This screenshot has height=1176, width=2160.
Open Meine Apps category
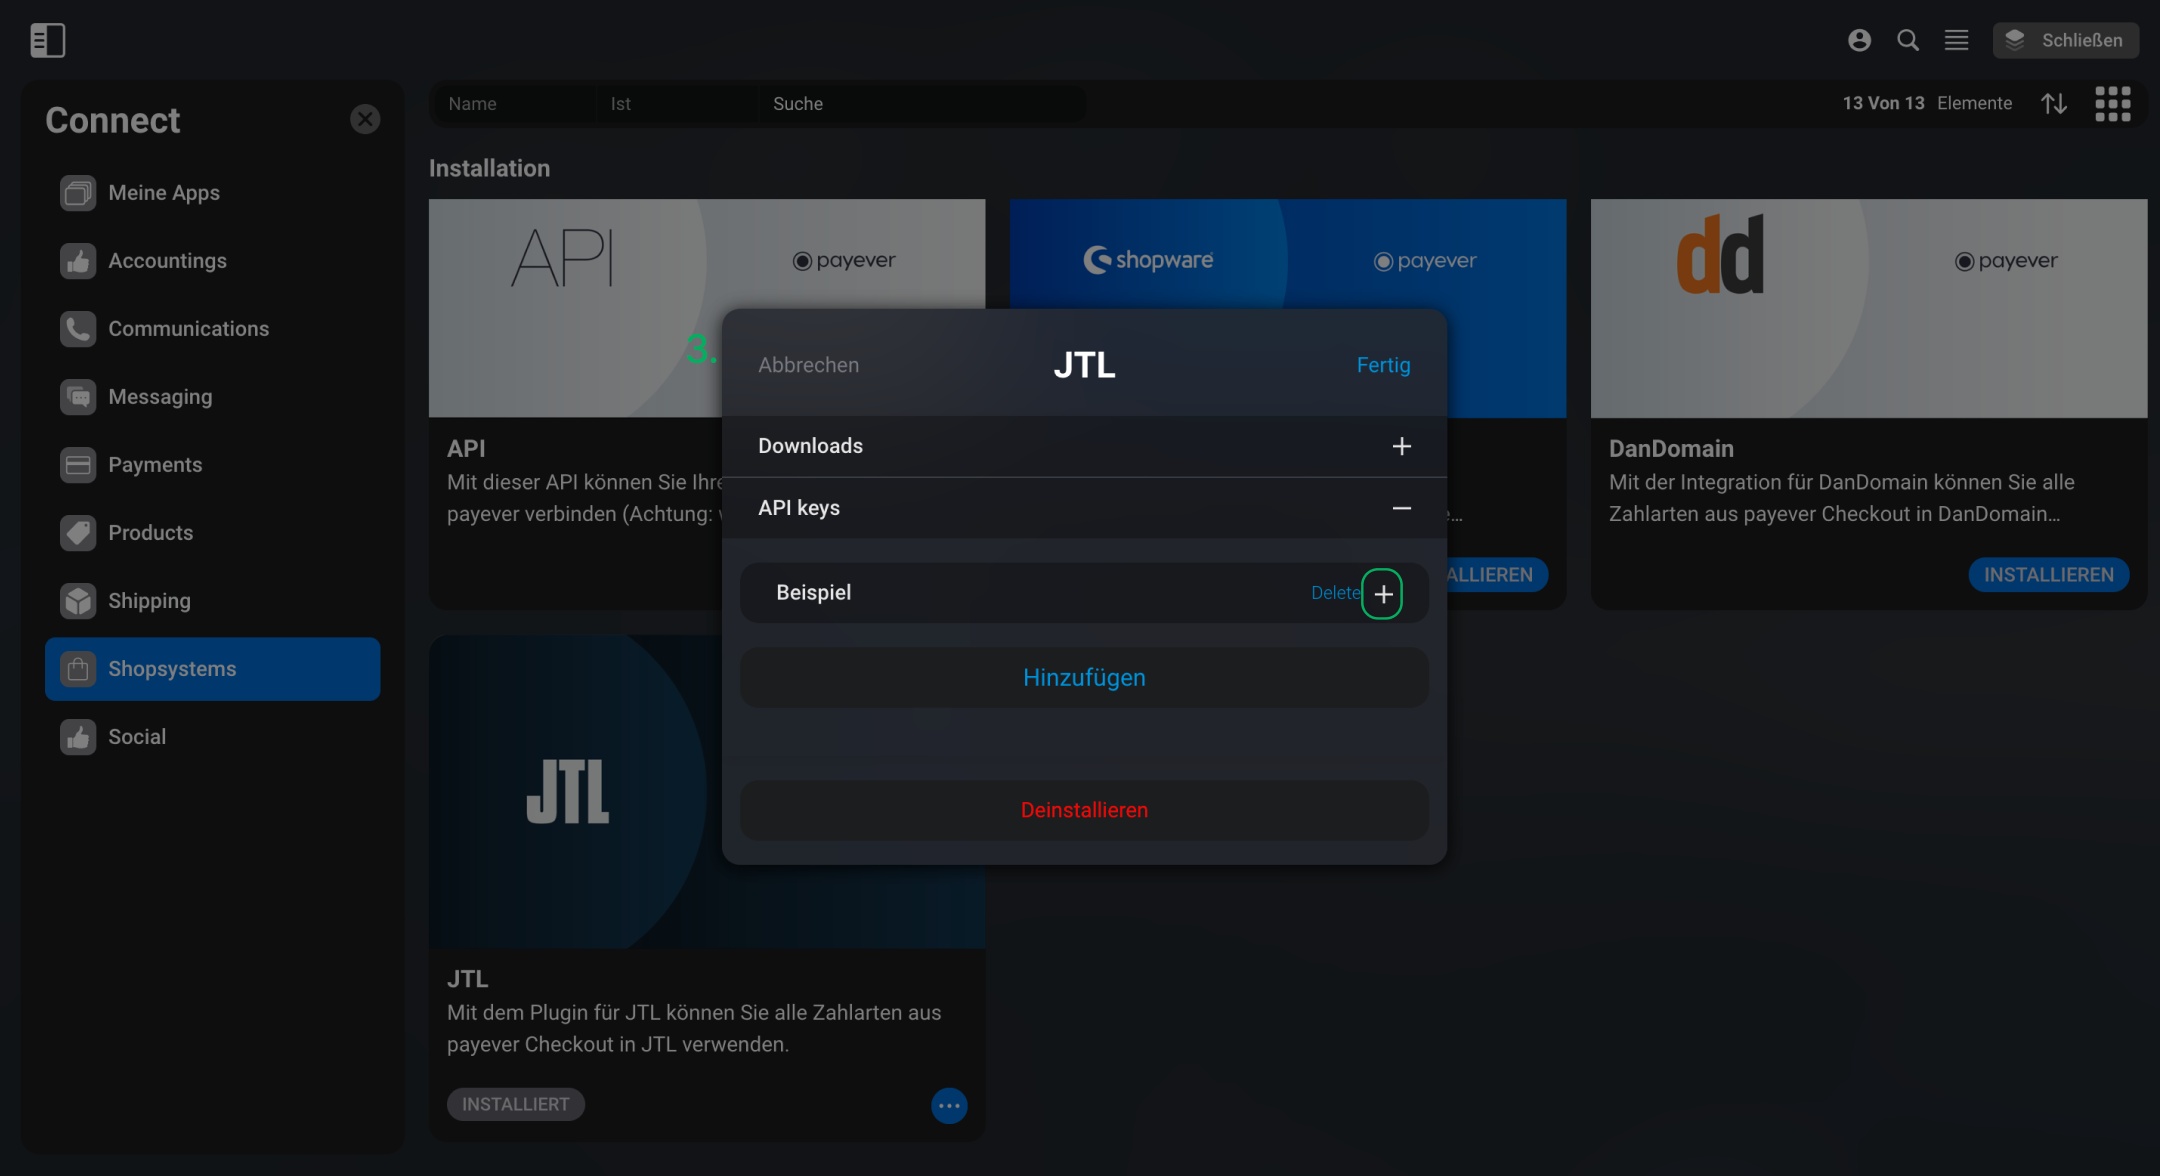(213, 193)
